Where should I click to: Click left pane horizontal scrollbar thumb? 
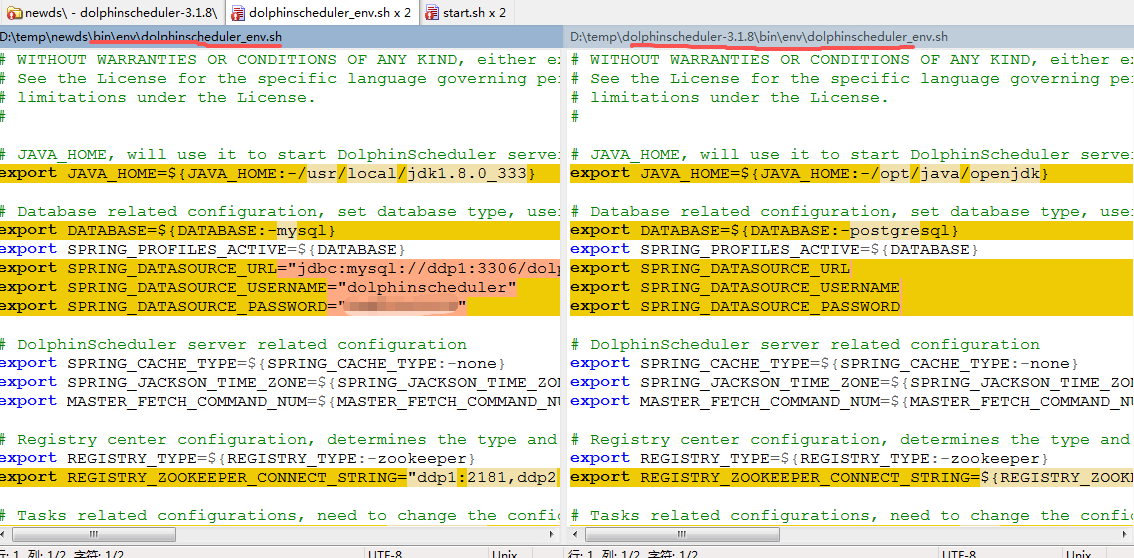pyautogui.click(x=94, y=535)
